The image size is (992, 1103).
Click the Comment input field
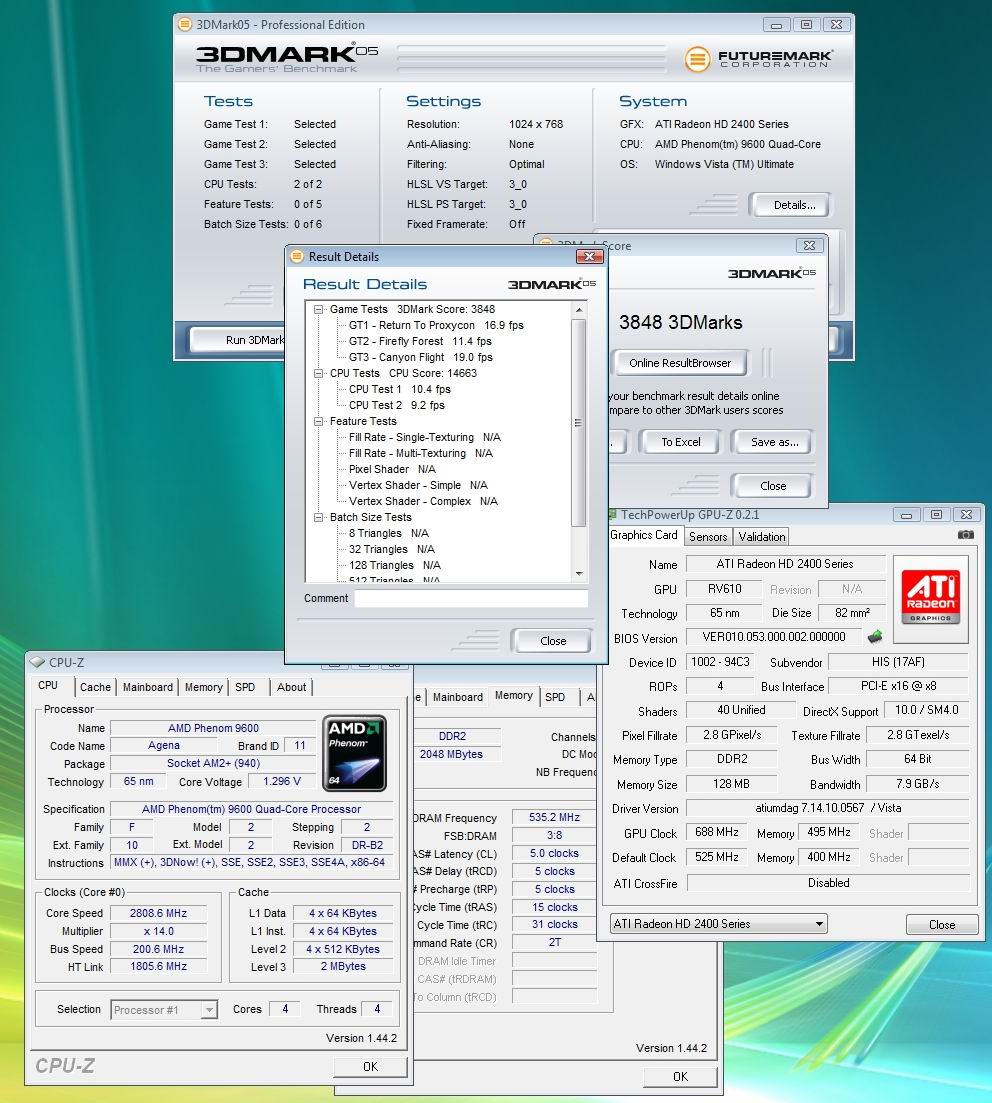click(x=471, y=599)
